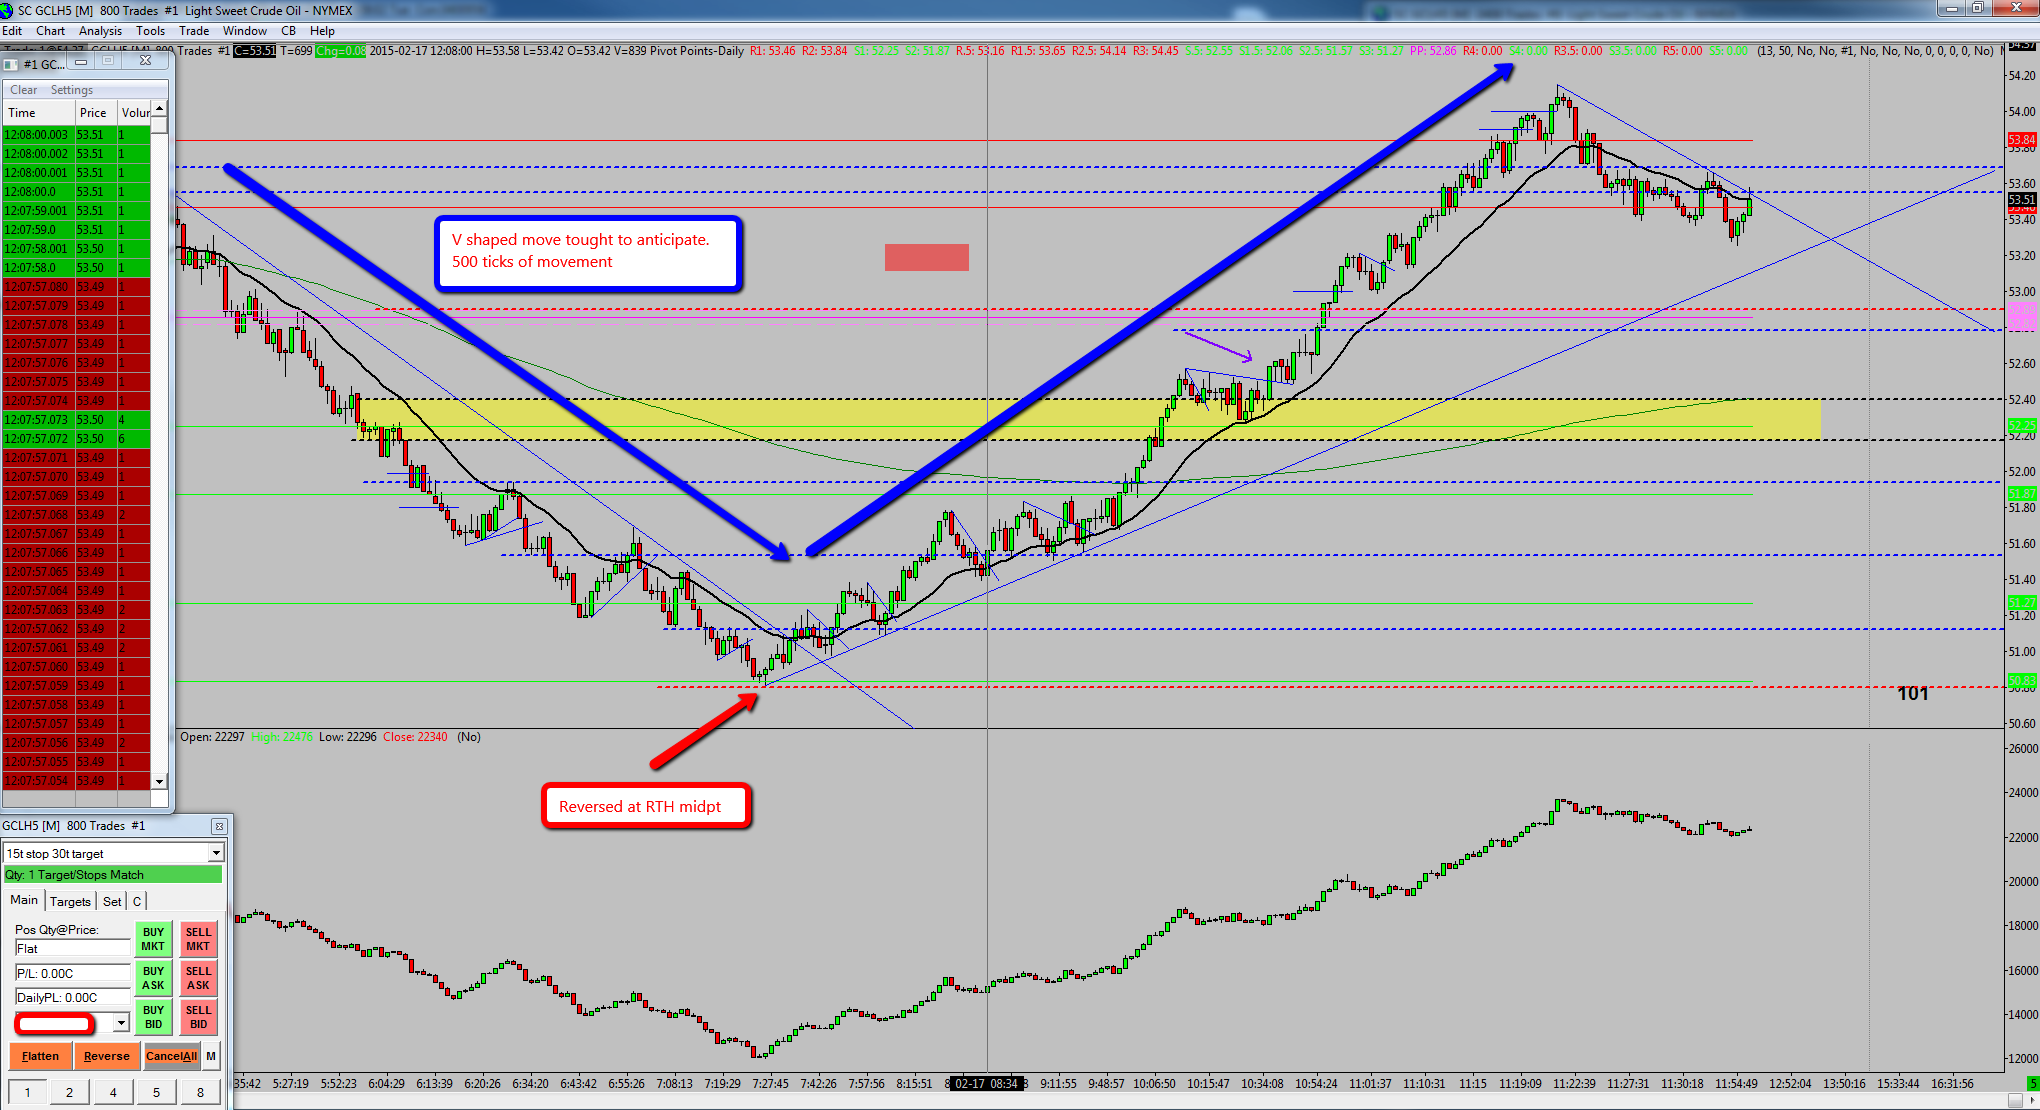Click the 12:07:57.073 trade row
Viewport: 2040px width, 1110px height.
[x=77, y=420]
